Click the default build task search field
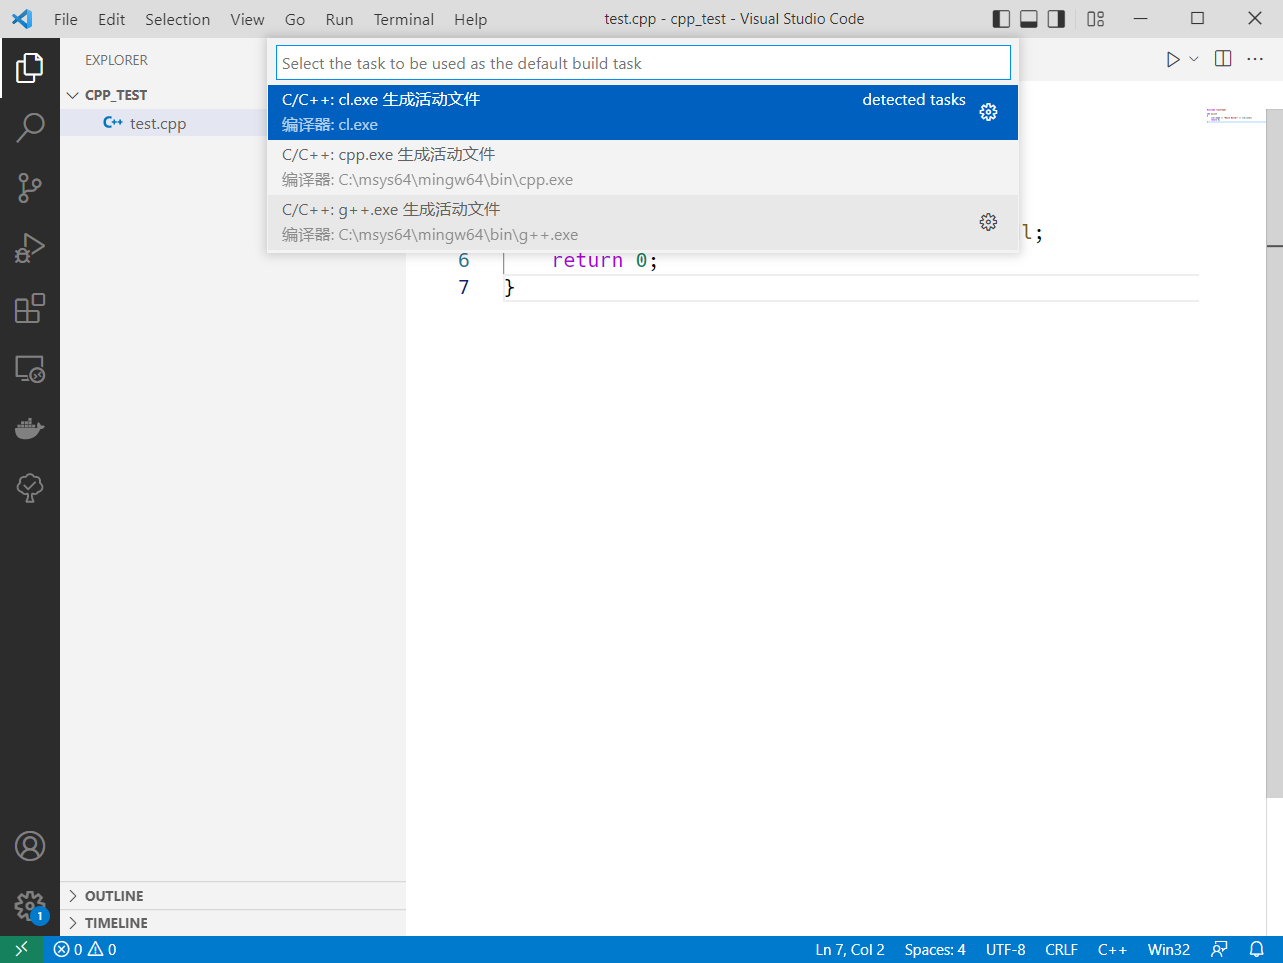1283x963 pixels. pyautogui.click(x=643, y=63)
